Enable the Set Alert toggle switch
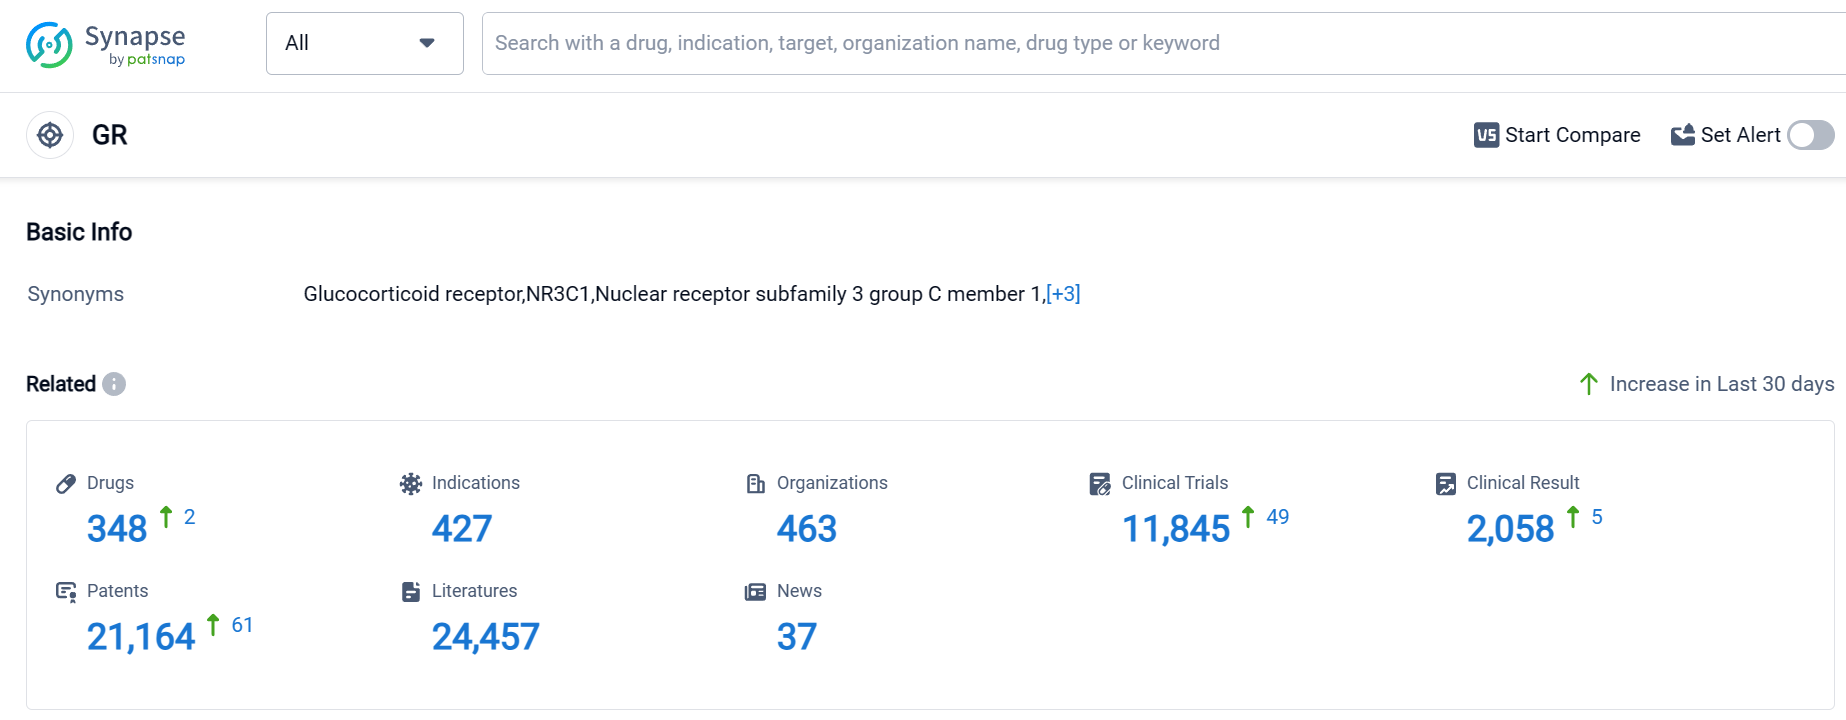The image size is (1846, 720). pos(1810,135)
